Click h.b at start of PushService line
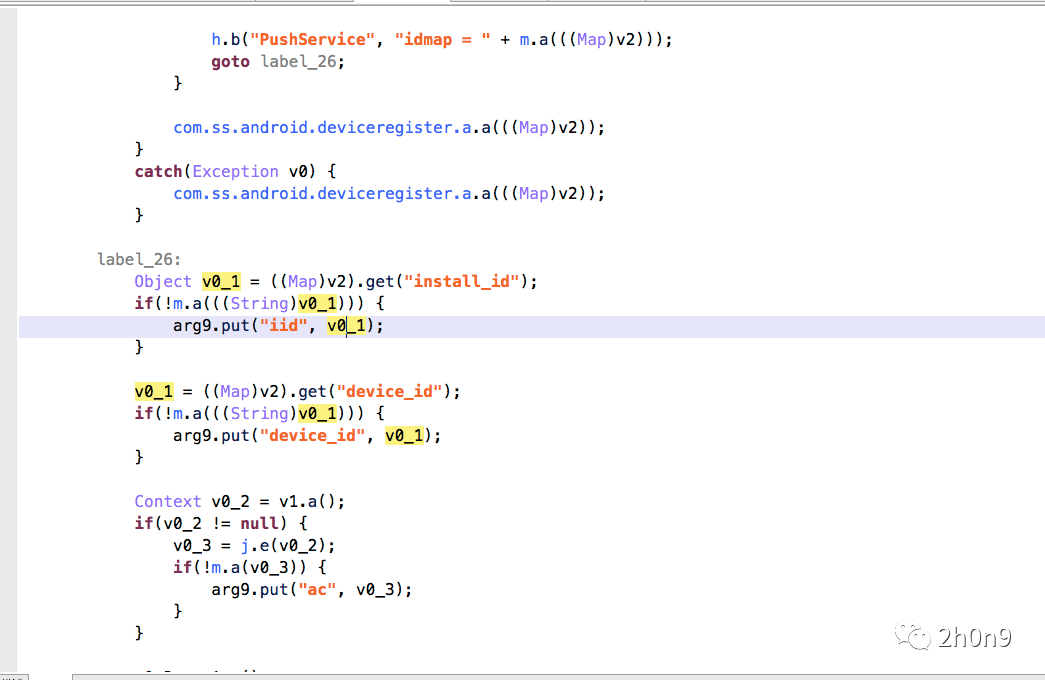Image resolution: width=1045 pixels, height=680 pixels. (225, 39)
